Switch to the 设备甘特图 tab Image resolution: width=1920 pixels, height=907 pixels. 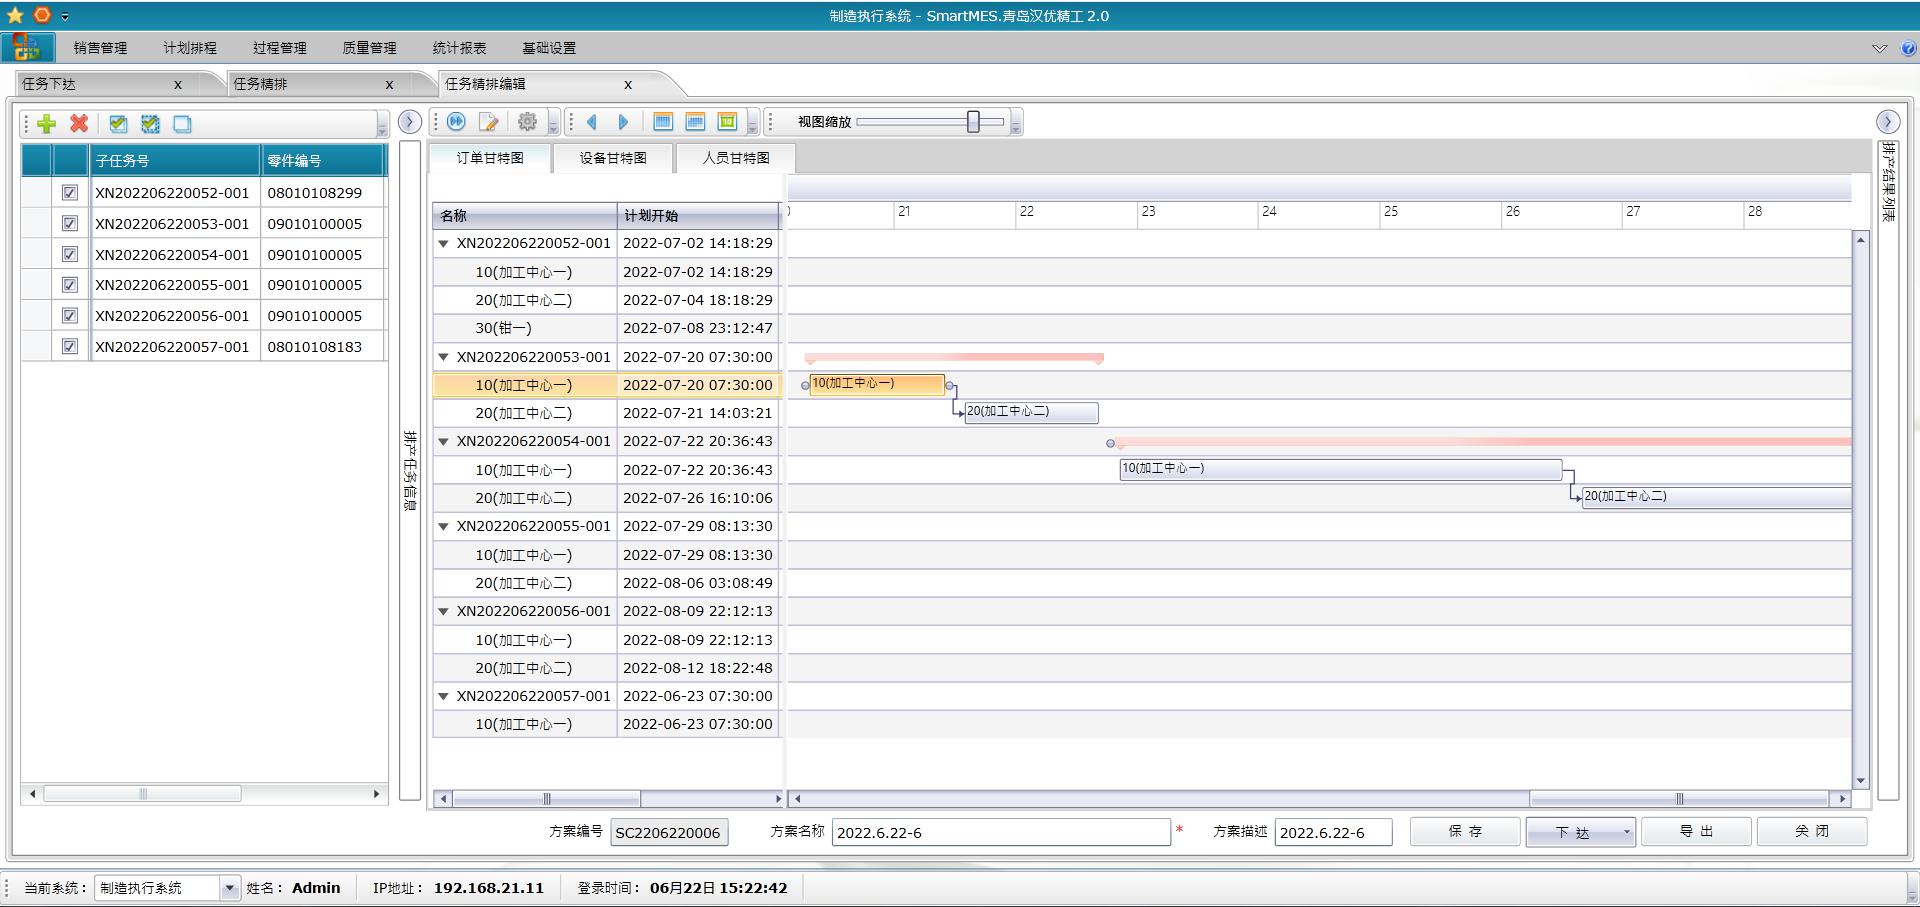click(613, 158)
